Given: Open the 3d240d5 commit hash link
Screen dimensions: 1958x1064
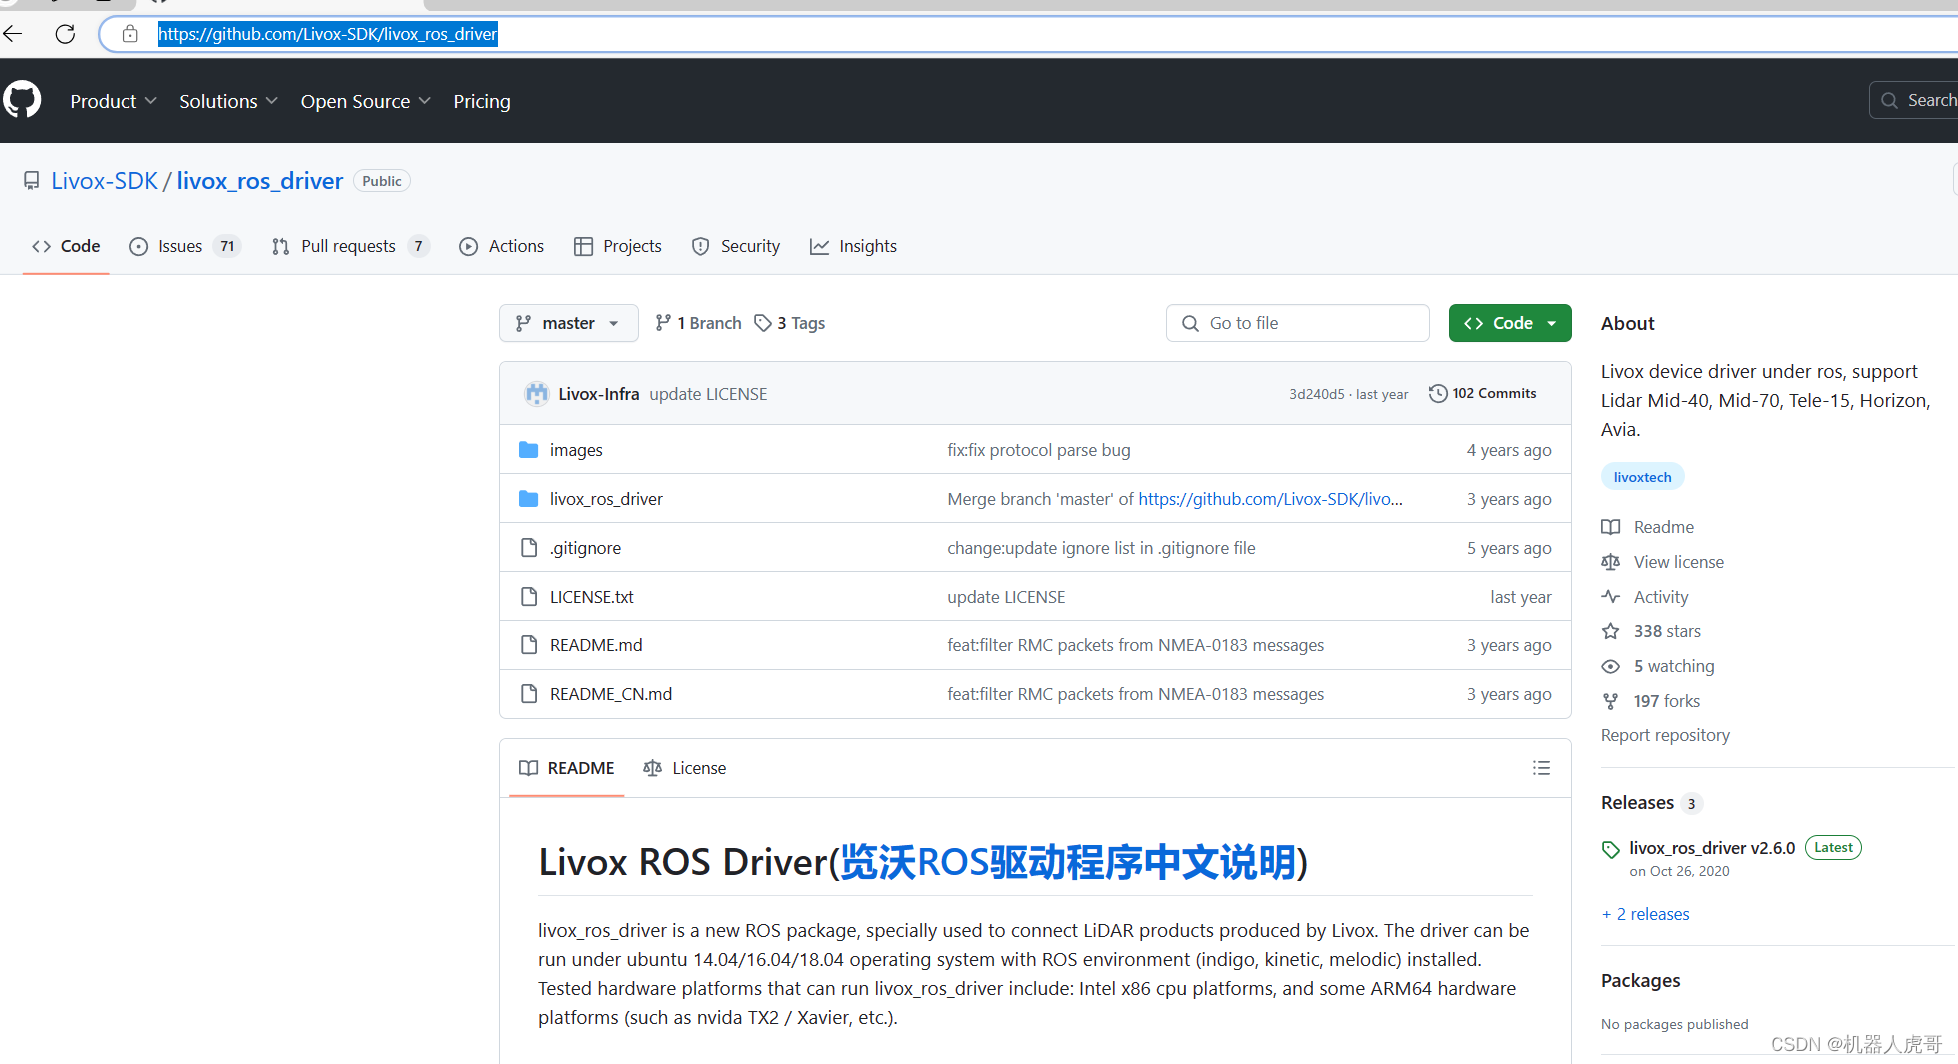Looking at the screenshot, I should click(x=1316, y=394).
